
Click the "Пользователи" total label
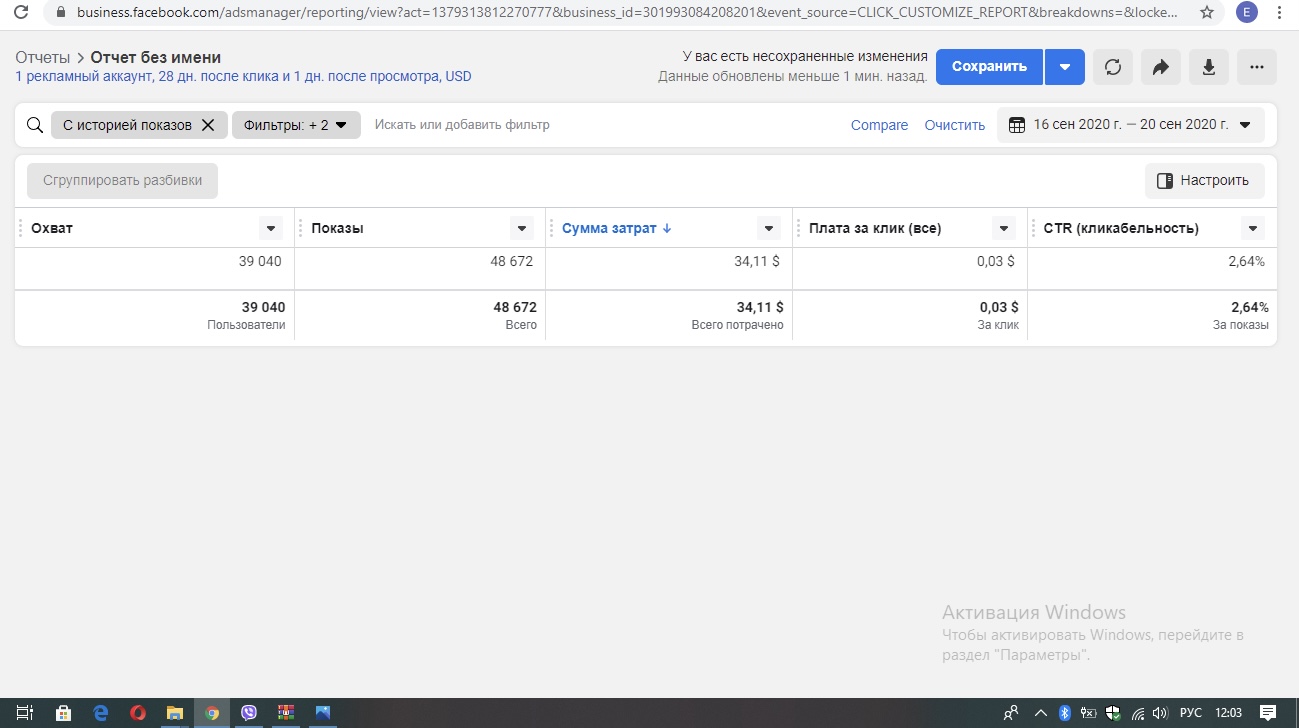coord(246,325)
